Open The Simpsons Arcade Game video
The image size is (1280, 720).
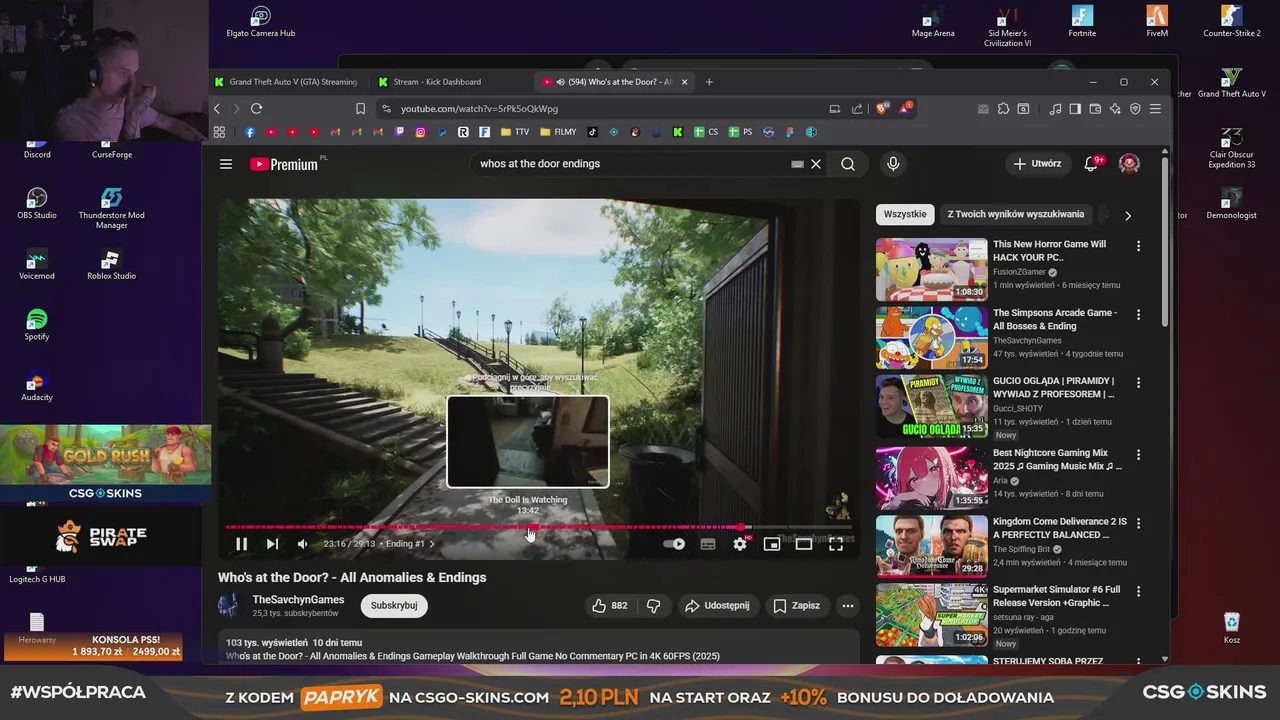click(931, 338)
